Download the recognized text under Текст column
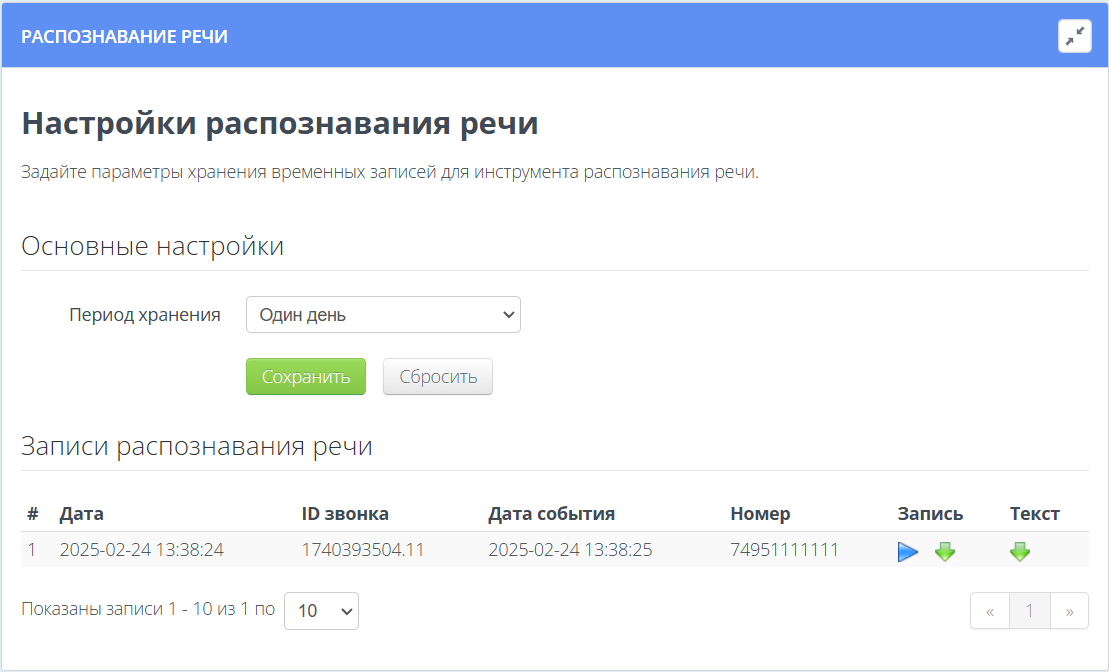Image resolution: width=1109 pixels, height=672 pixels. (1019, 550)
